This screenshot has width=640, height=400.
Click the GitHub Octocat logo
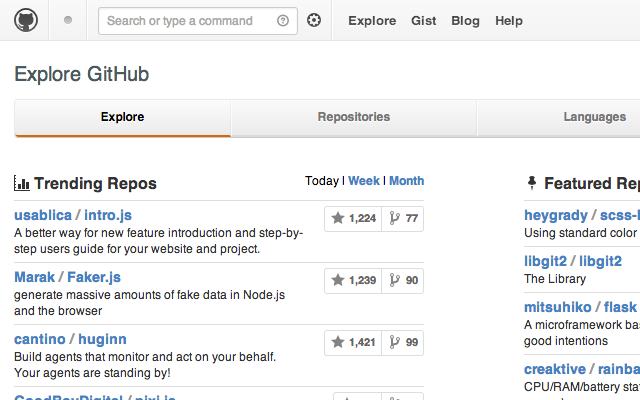tap(26, 20)
